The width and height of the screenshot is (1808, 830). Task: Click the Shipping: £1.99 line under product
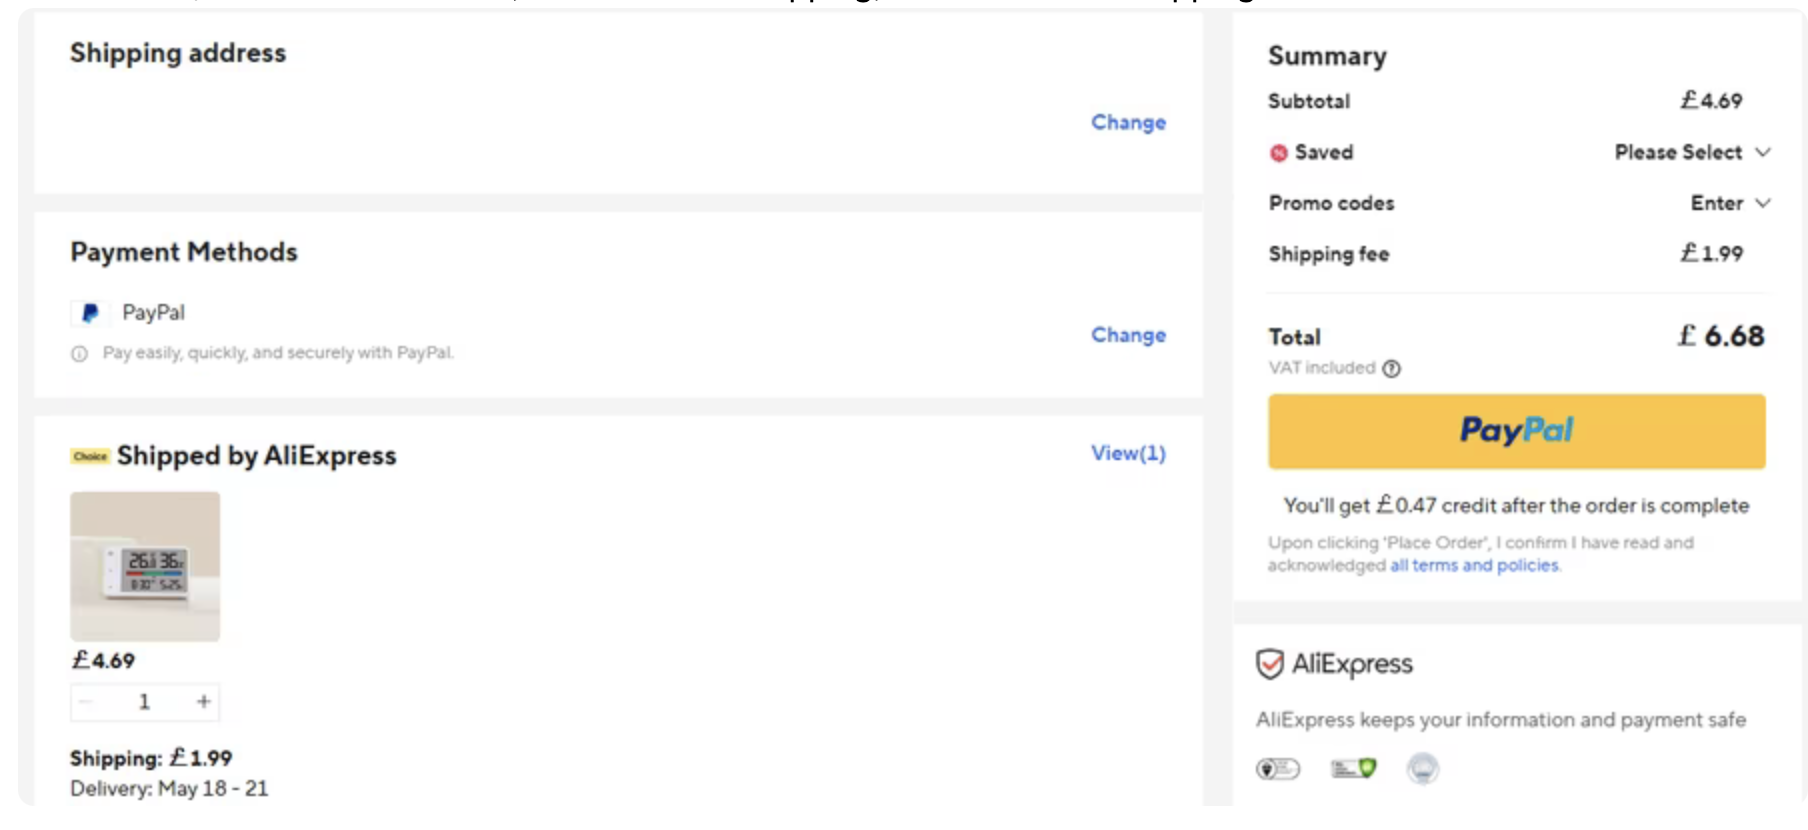pyautogui.click(x=151, y=758)
